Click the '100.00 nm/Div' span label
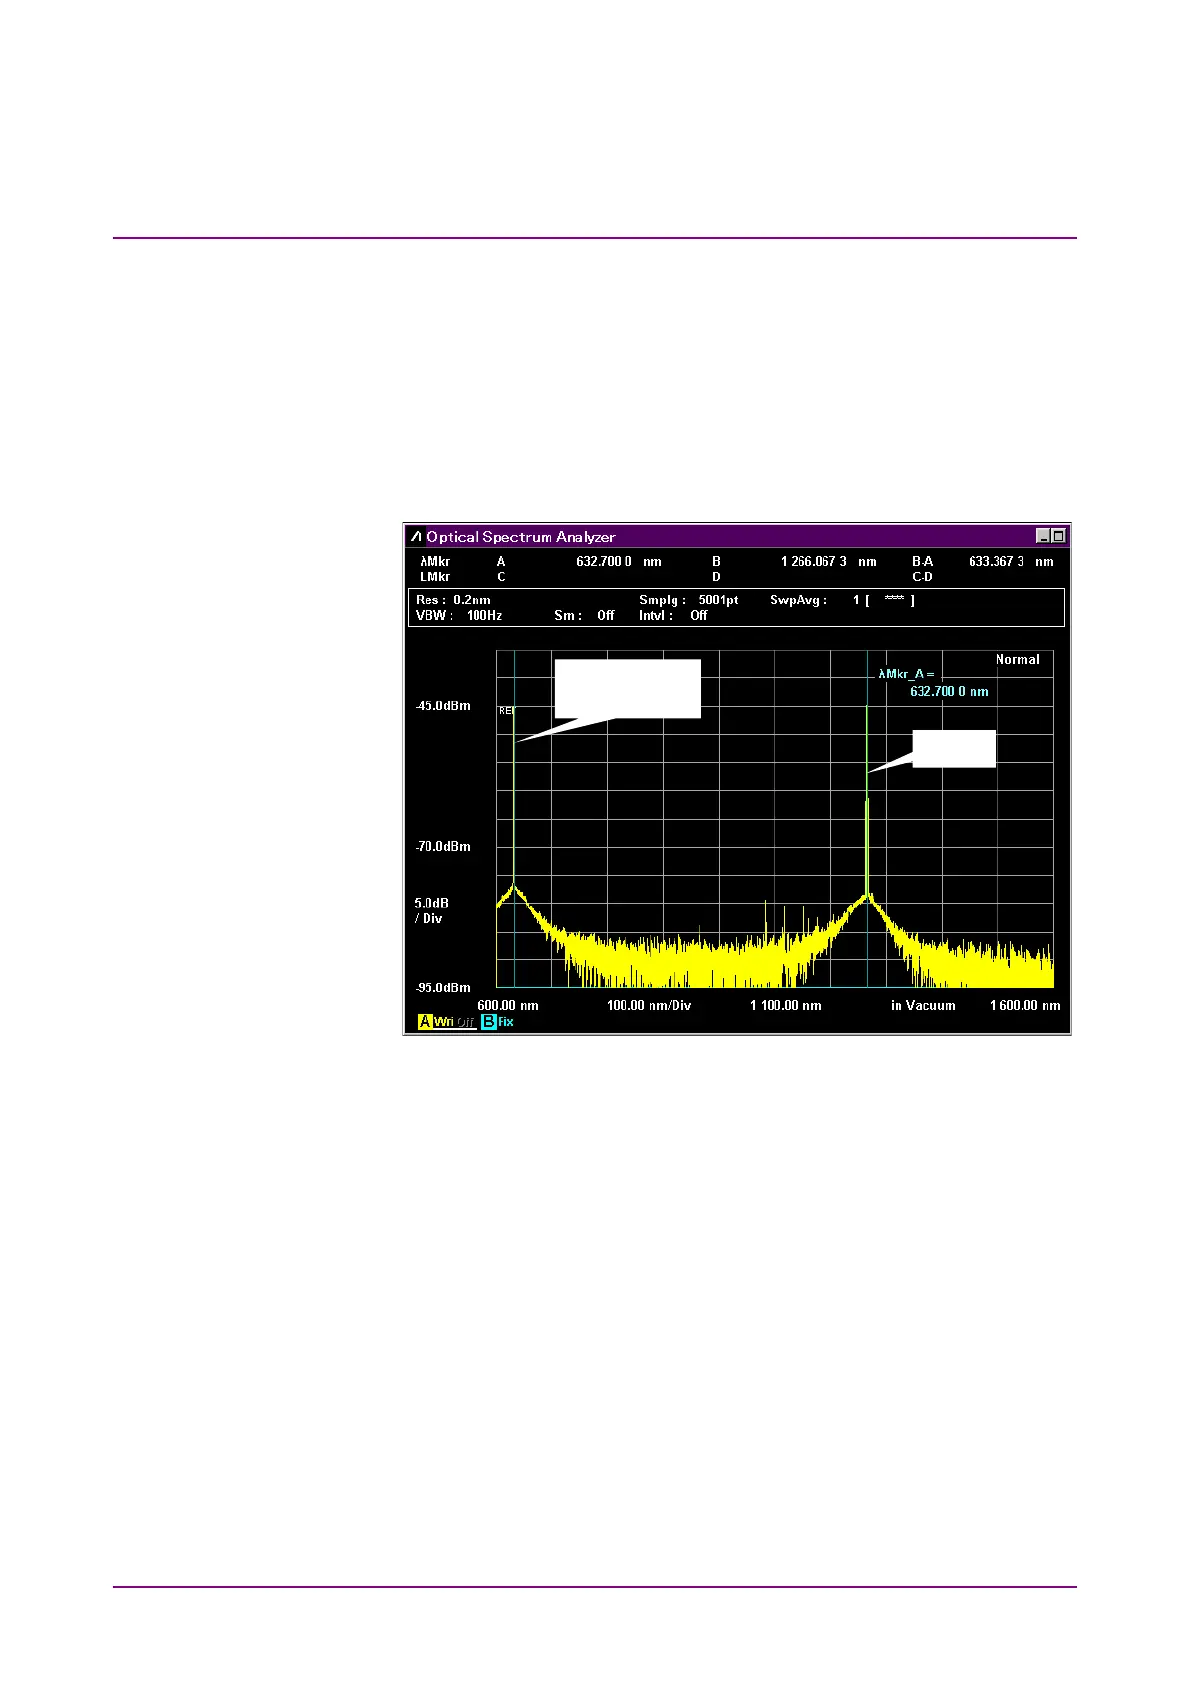The height and width of the screenshot is (1684, 1191). pos(649,1006)
